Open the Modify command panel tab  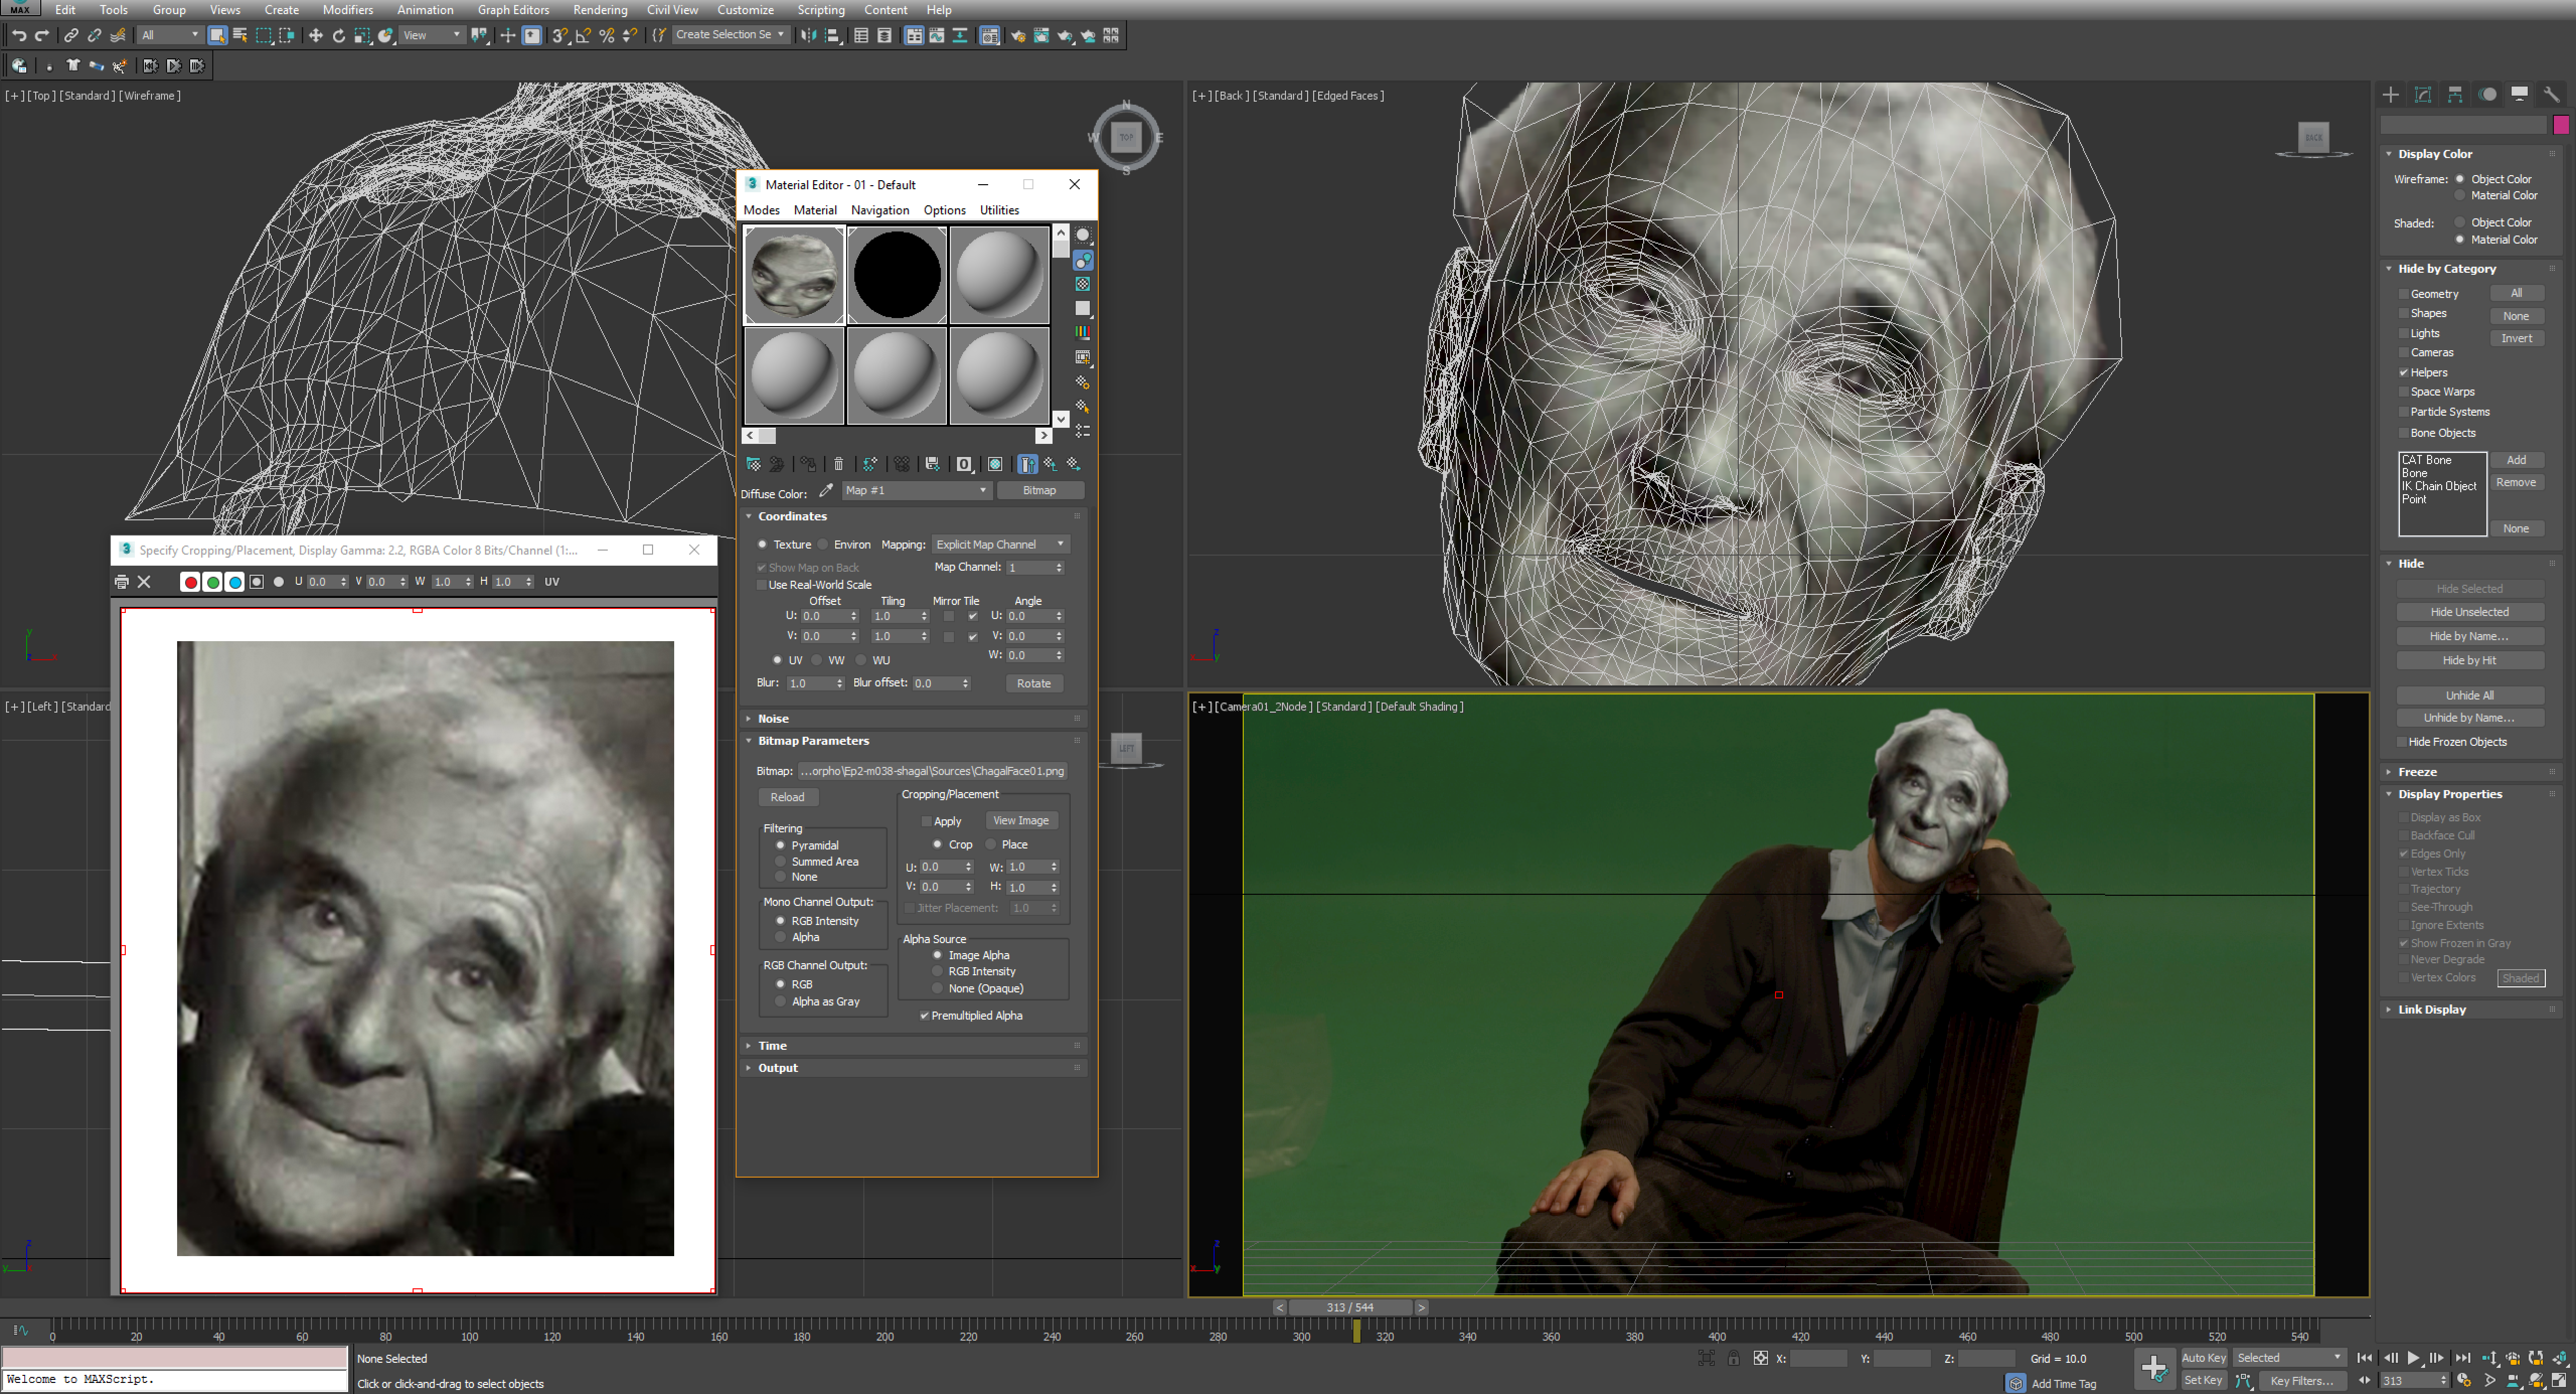coord(2423,94)
